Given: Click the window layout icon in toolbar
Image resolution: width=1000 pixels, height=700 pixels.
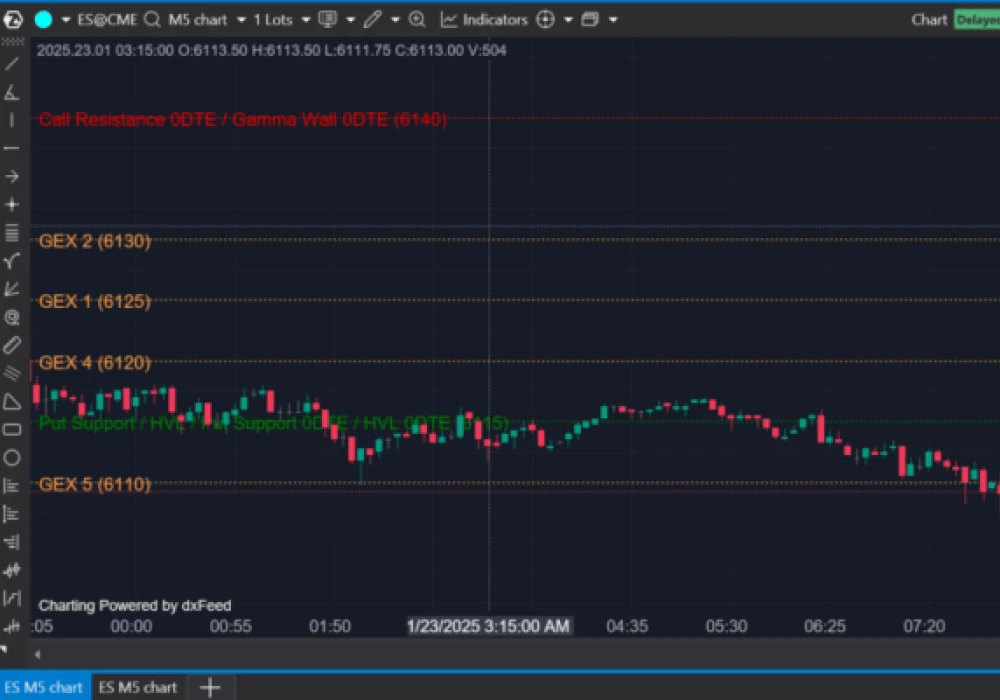Looking at the screenshot, I should (x=590, y=20).
